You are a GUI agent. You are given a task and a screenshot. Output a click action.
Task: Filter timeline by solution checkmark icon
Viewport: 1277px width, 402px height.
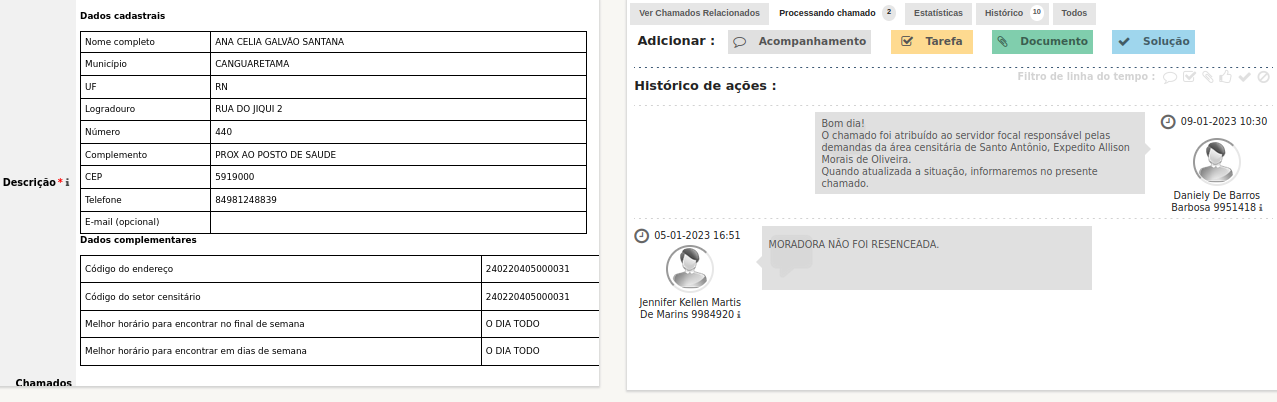click(1245, 77)
